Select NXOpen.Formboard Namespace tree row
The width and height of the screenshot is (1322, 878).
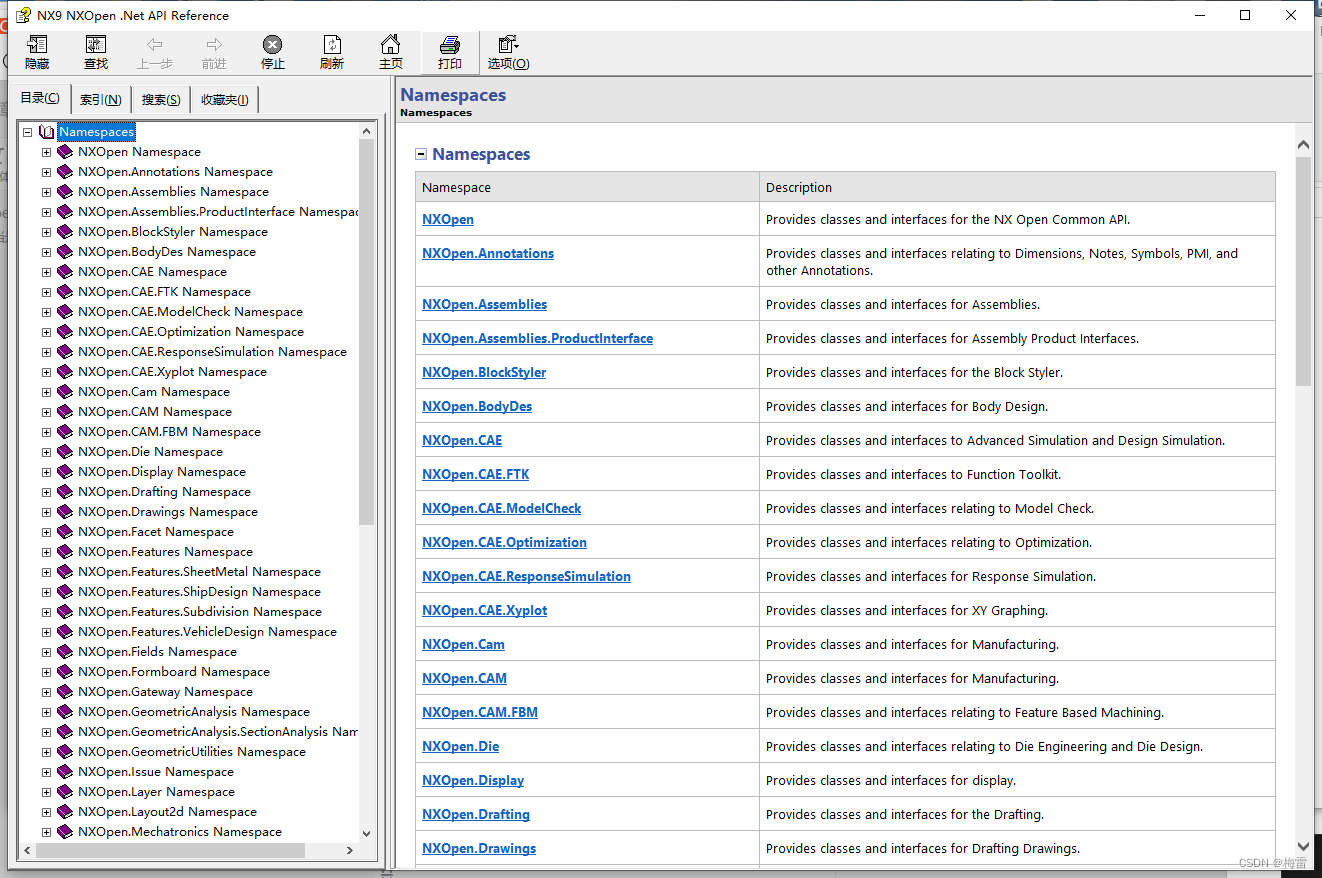pos(174,672)
